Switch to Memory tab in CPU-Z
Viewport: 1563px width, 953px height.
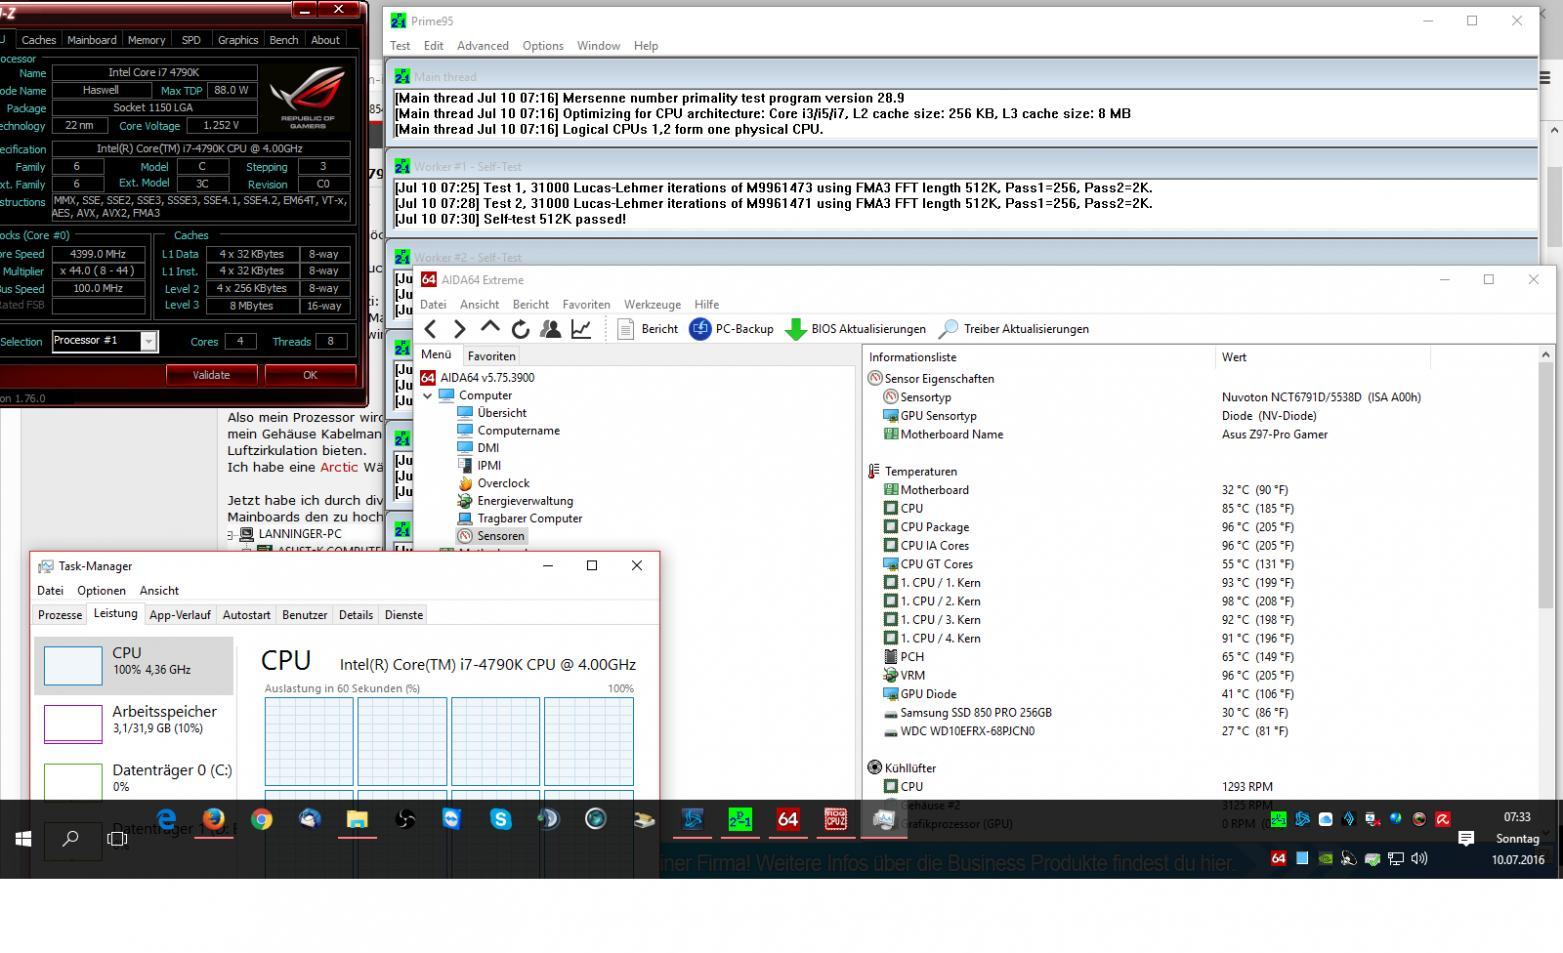(x=146, y=40)
